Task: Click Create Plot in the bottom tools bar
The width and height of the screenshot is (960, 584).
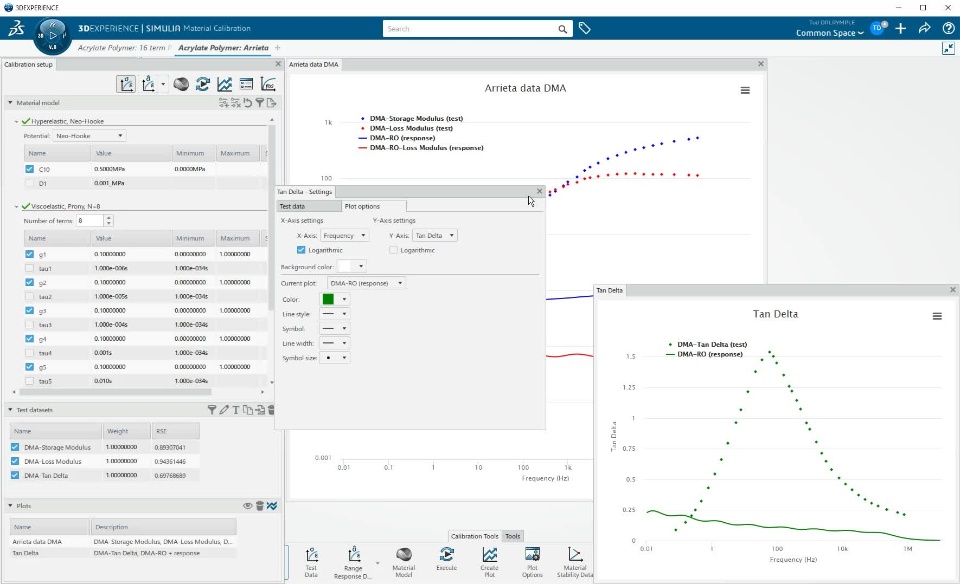Action: (x=489, y=562)
